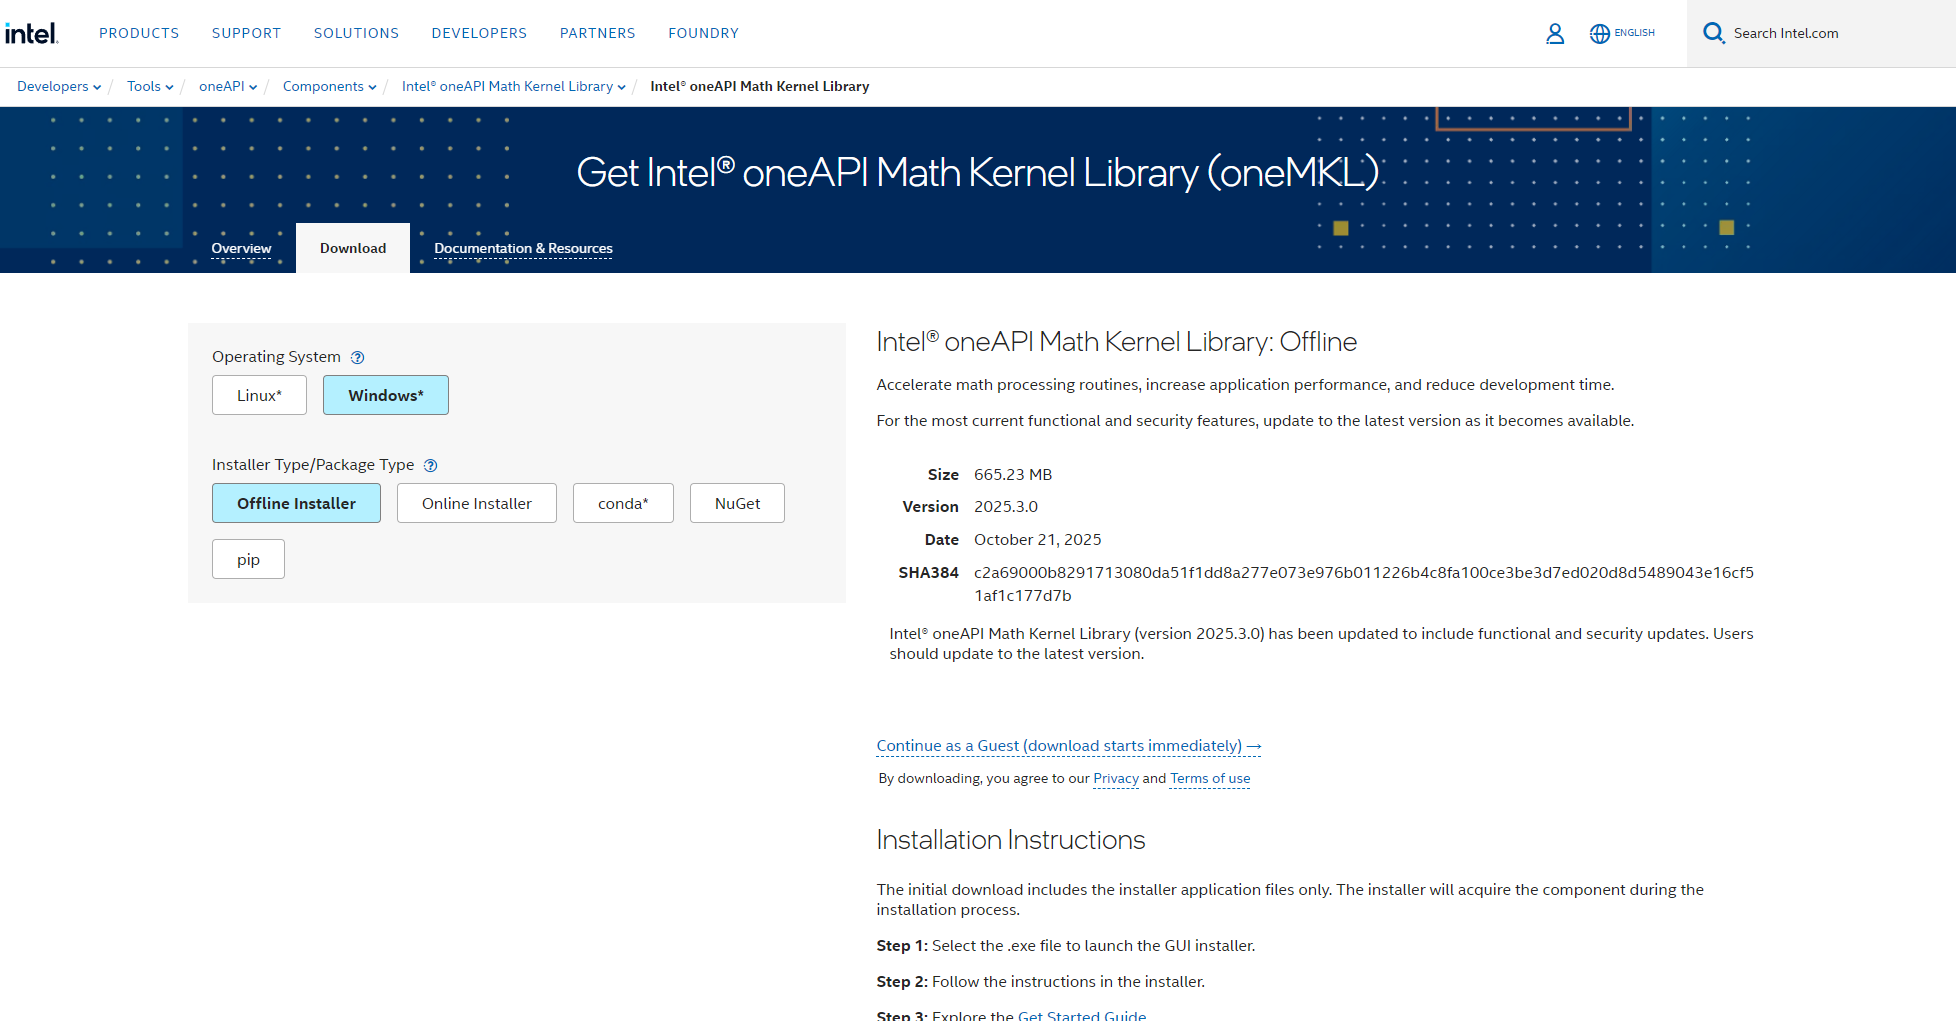Click the search magnifier icon
Screen dimensions: 1956x1021
(x=1713, y=33)
